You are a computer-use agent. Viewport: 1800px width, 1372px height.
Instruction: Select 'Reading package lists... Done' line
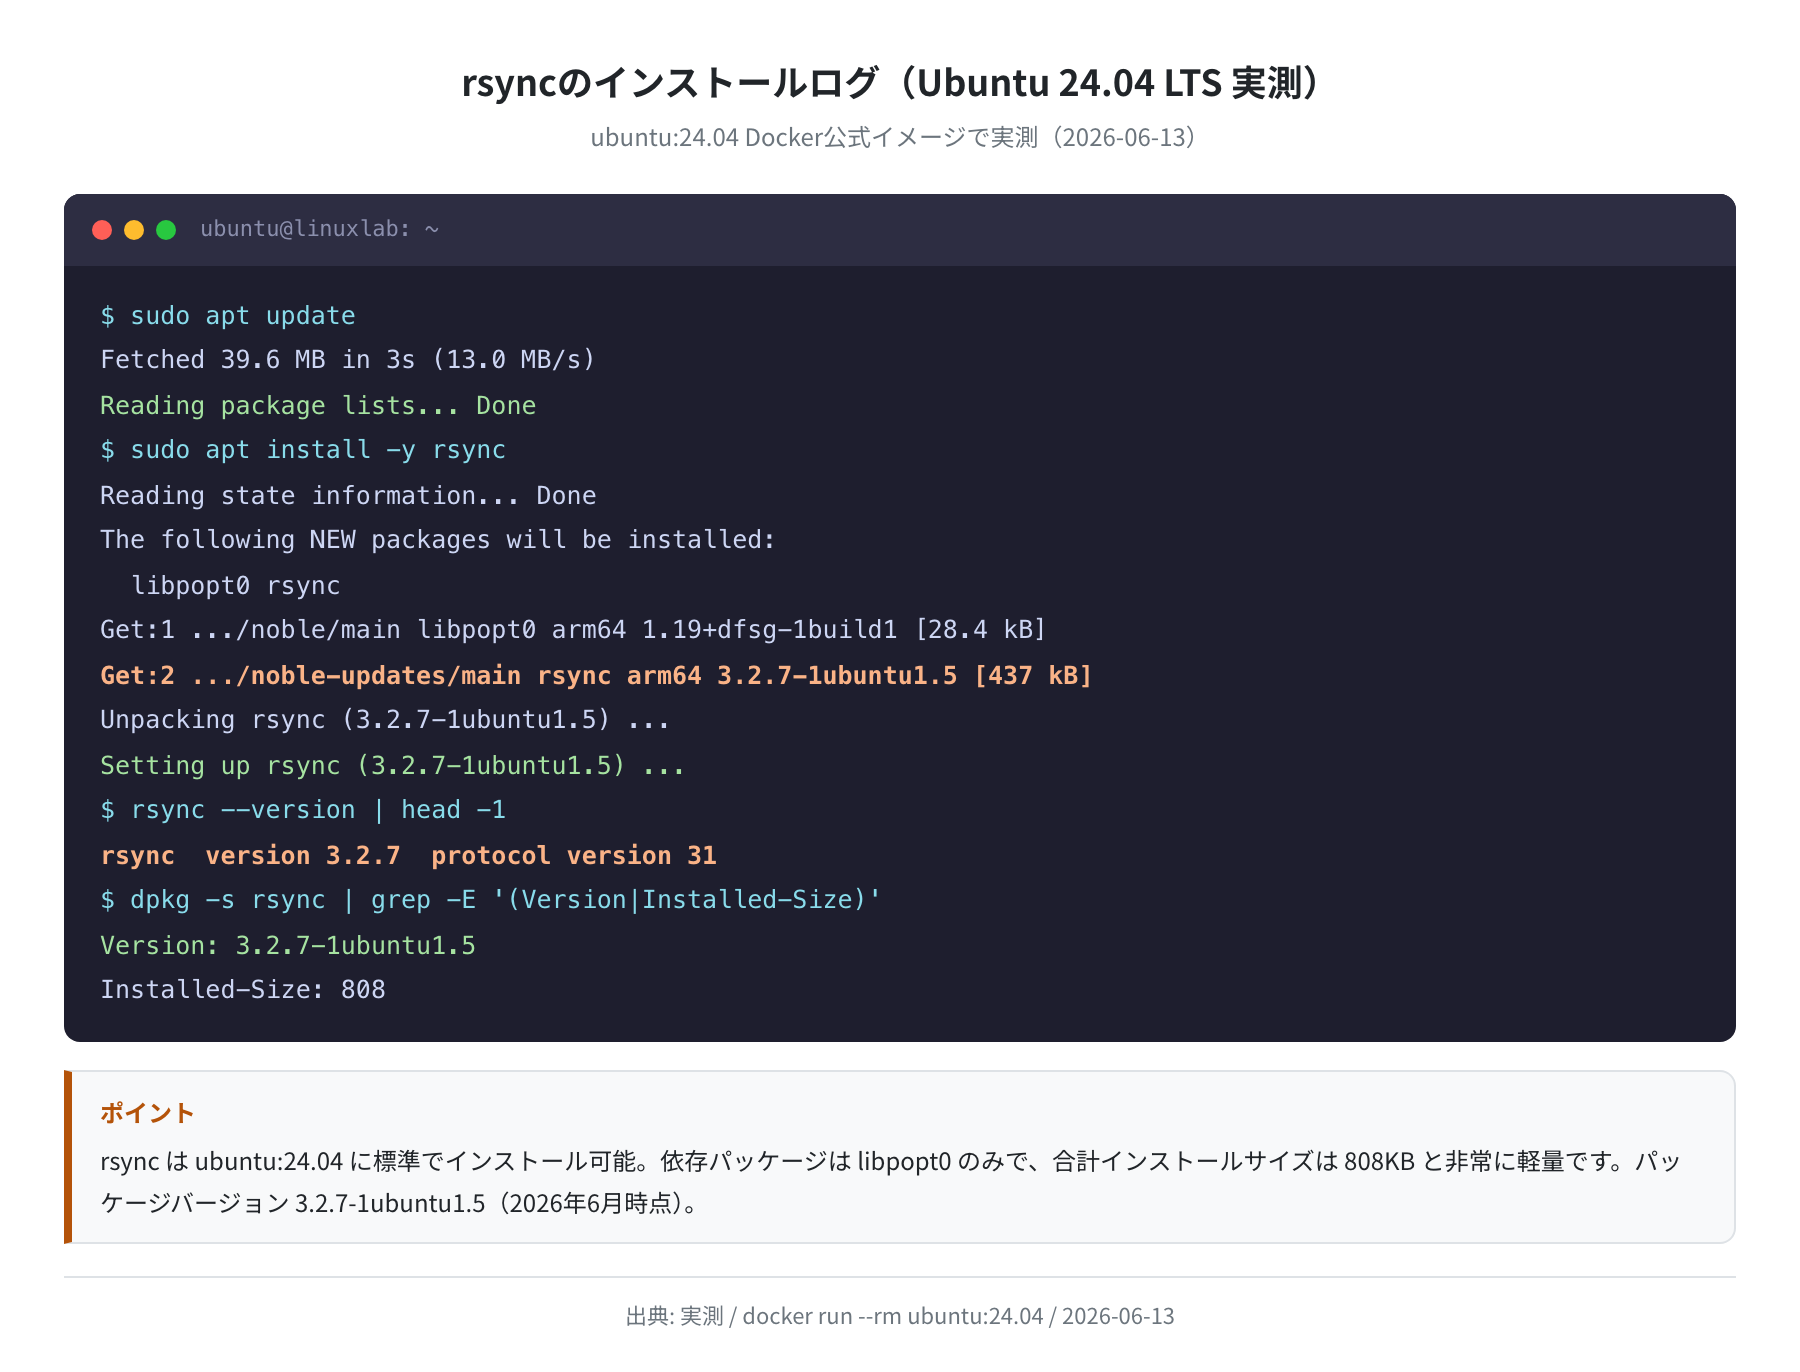[x=318, y=406]
